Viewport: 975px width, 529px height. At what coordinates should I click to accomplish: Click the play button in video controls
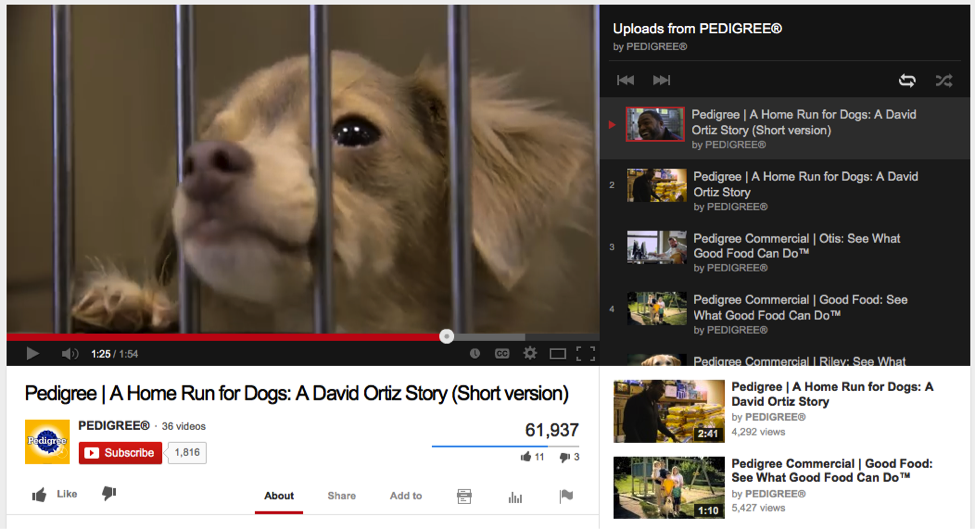coord(33,354)
